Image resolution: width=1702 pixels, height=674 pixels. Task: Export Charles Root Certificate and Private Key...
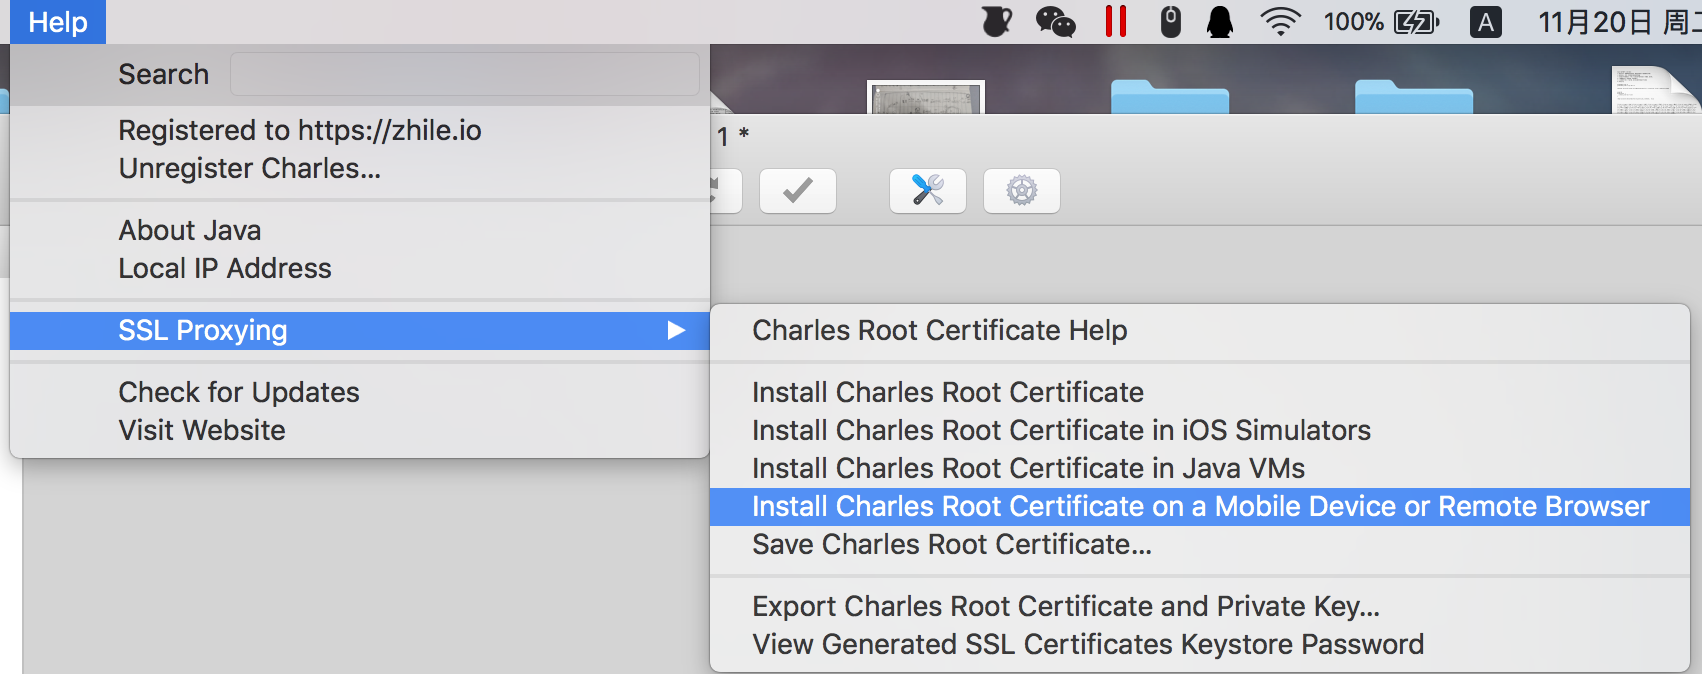1200,606
